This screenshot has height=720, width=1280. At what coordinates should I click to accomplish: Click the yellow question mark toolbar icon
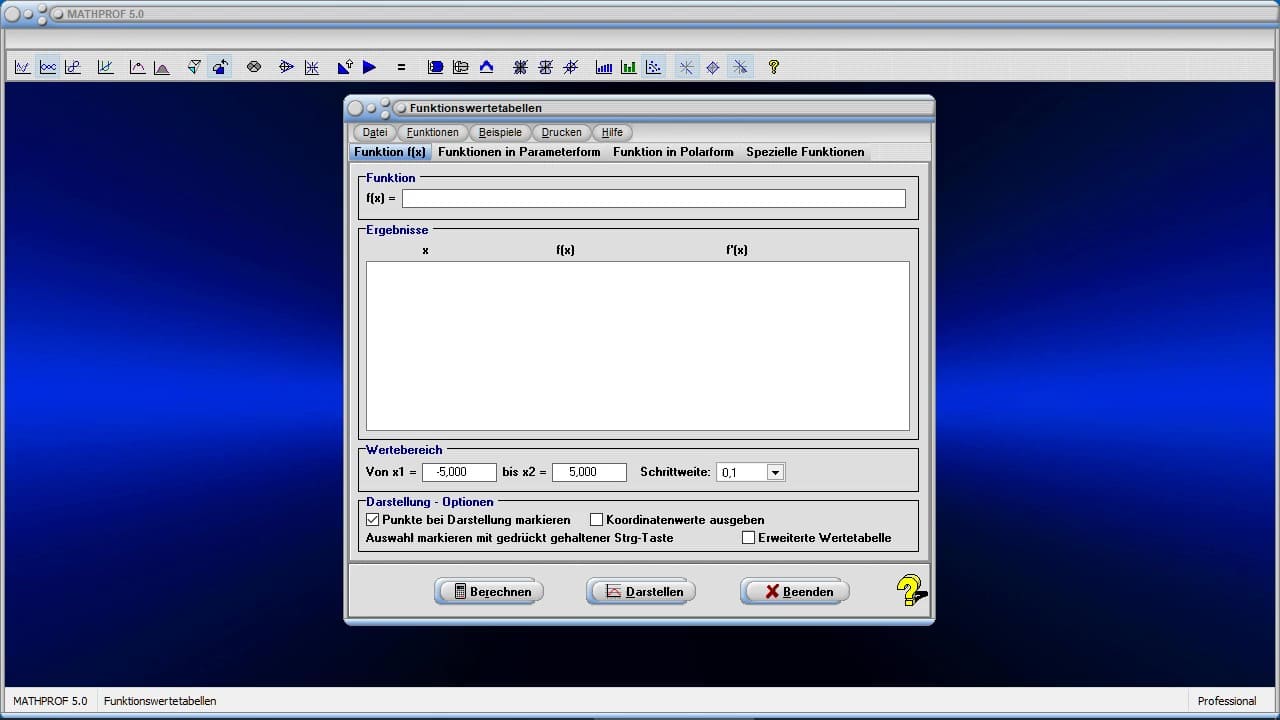[773, 67]
